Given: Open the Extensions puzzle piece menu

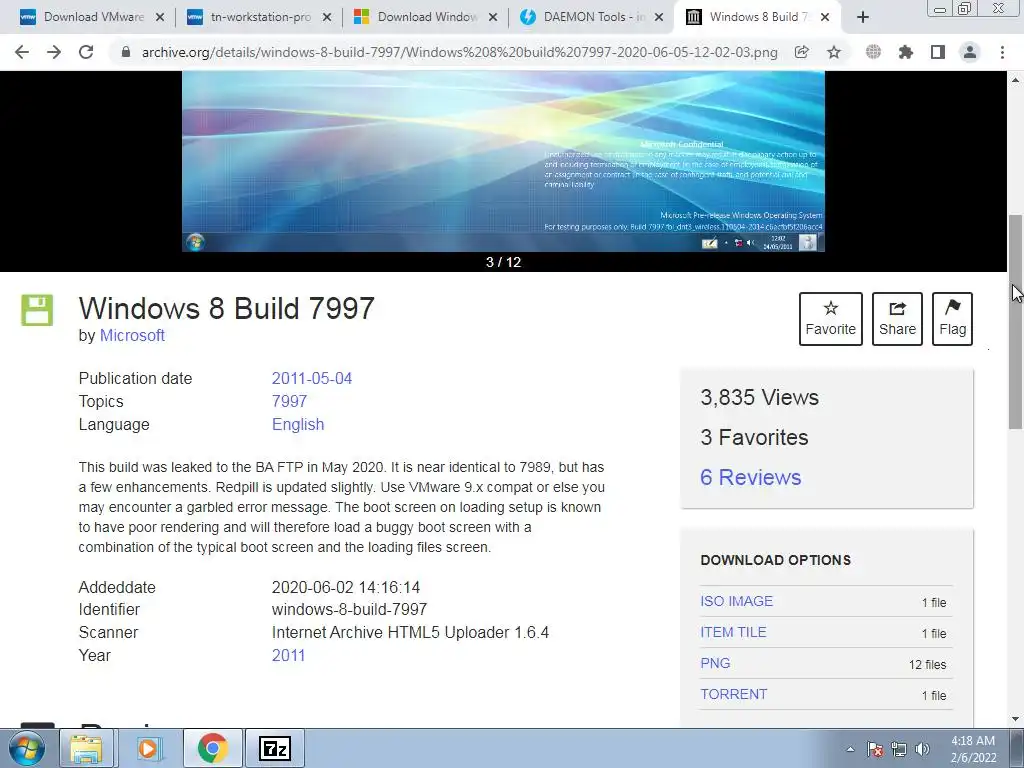Looking at the screenshot, I should coord(905,52).
